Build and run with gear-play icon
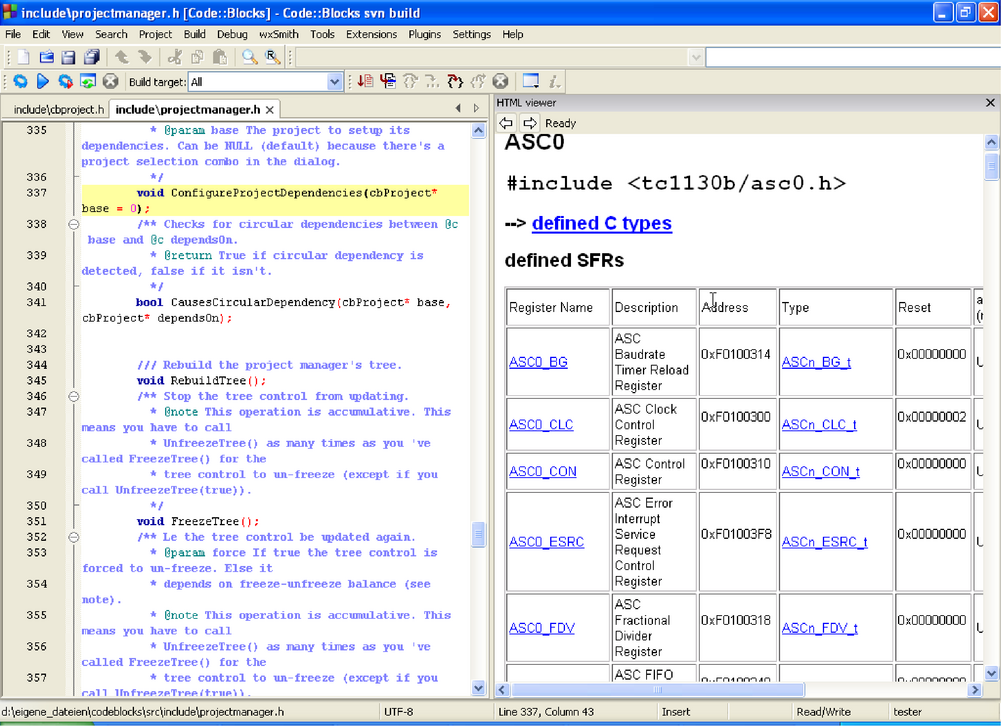Viewport: 1002px width, 726px height. click(x=65, y=81)
